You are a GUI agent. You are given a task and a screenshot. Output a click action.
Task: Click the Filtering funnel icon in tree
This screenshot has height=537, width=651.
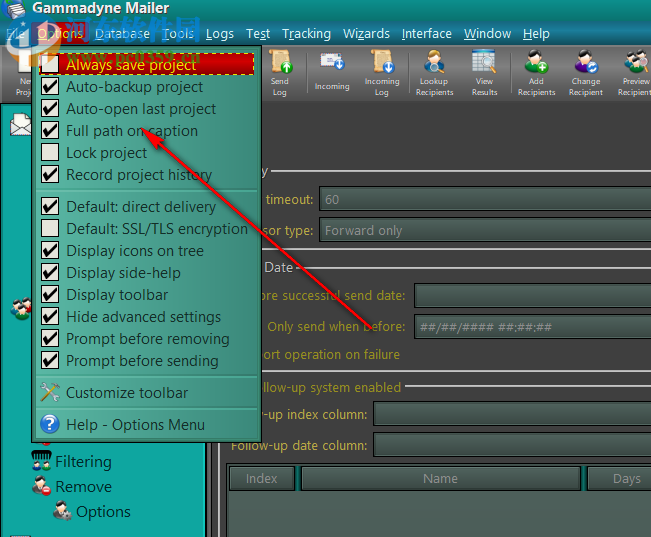click(x=42, y=461)
